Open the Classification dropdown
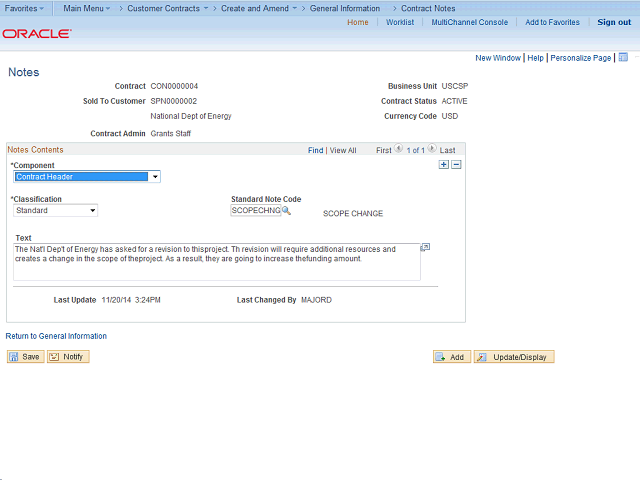This screenshot has height=480, width=640. point(56,210)
